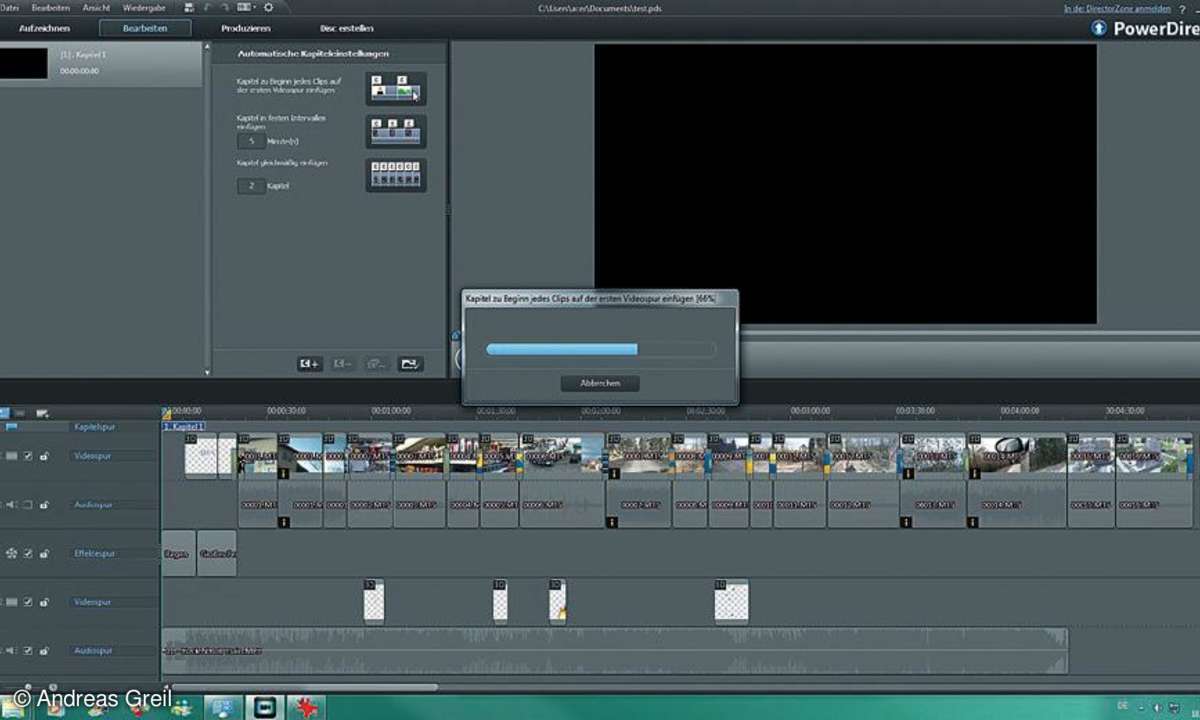Viewport: 1200px width, 720px height.
Task: Click the redo arrow in the top toolbar
Action: [225, 7]
